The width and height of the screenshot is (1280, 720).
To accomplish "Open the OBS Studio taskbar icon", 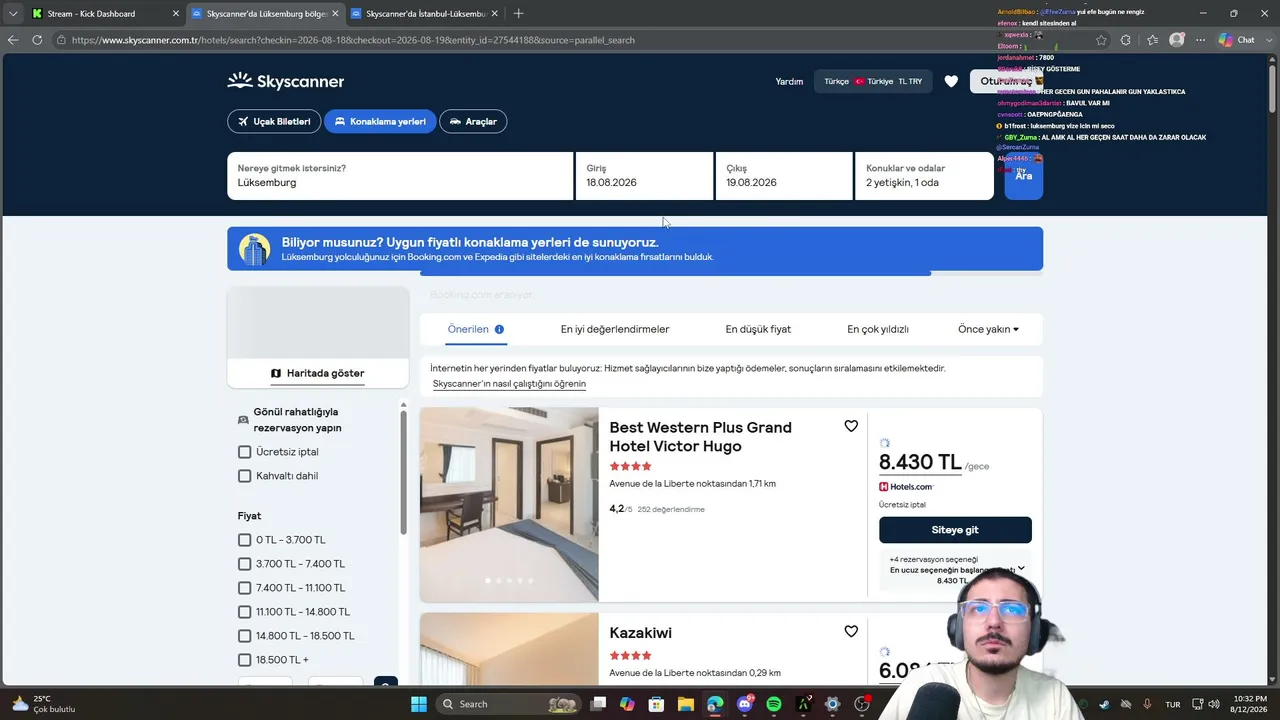I will (x=862, y=704).
